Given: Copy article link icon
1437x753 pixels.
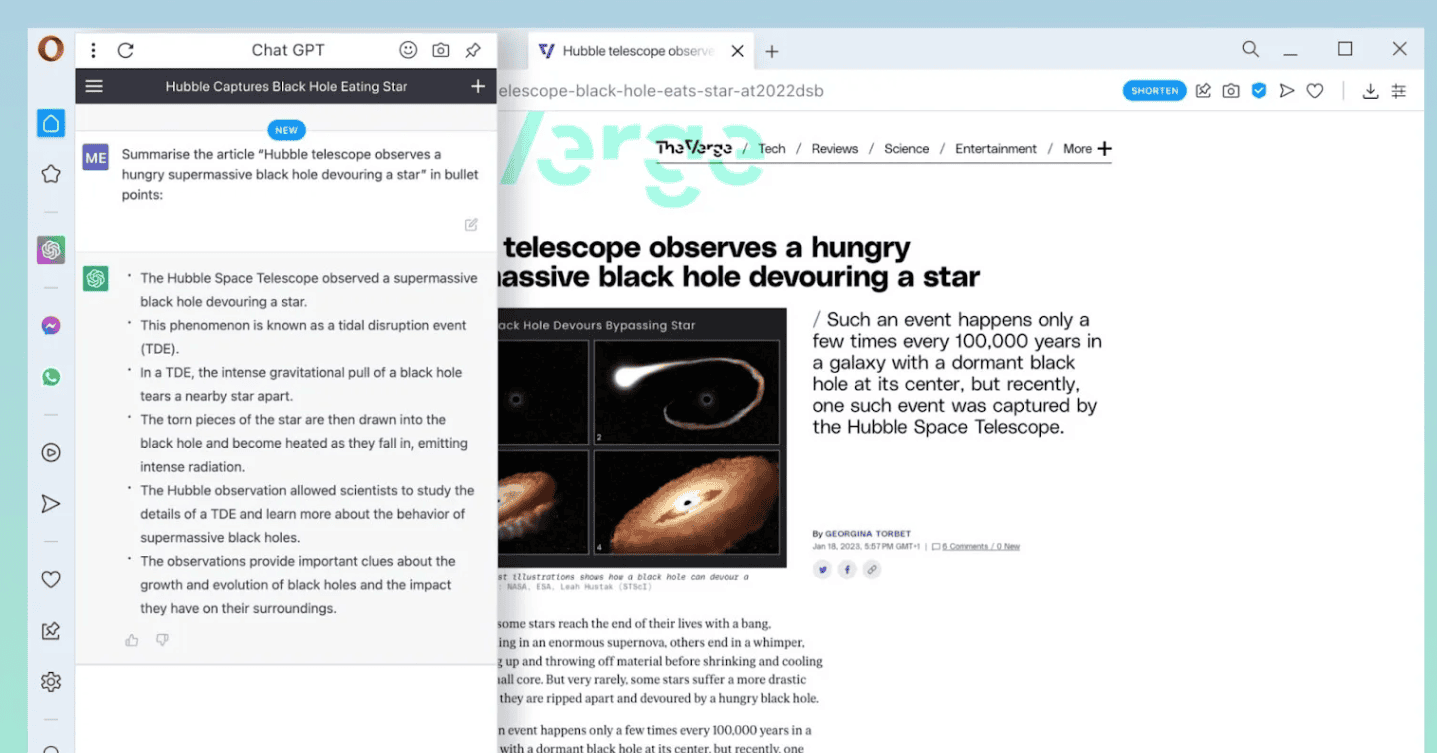Looking at the screenshot, I should (x=872, y=570).
